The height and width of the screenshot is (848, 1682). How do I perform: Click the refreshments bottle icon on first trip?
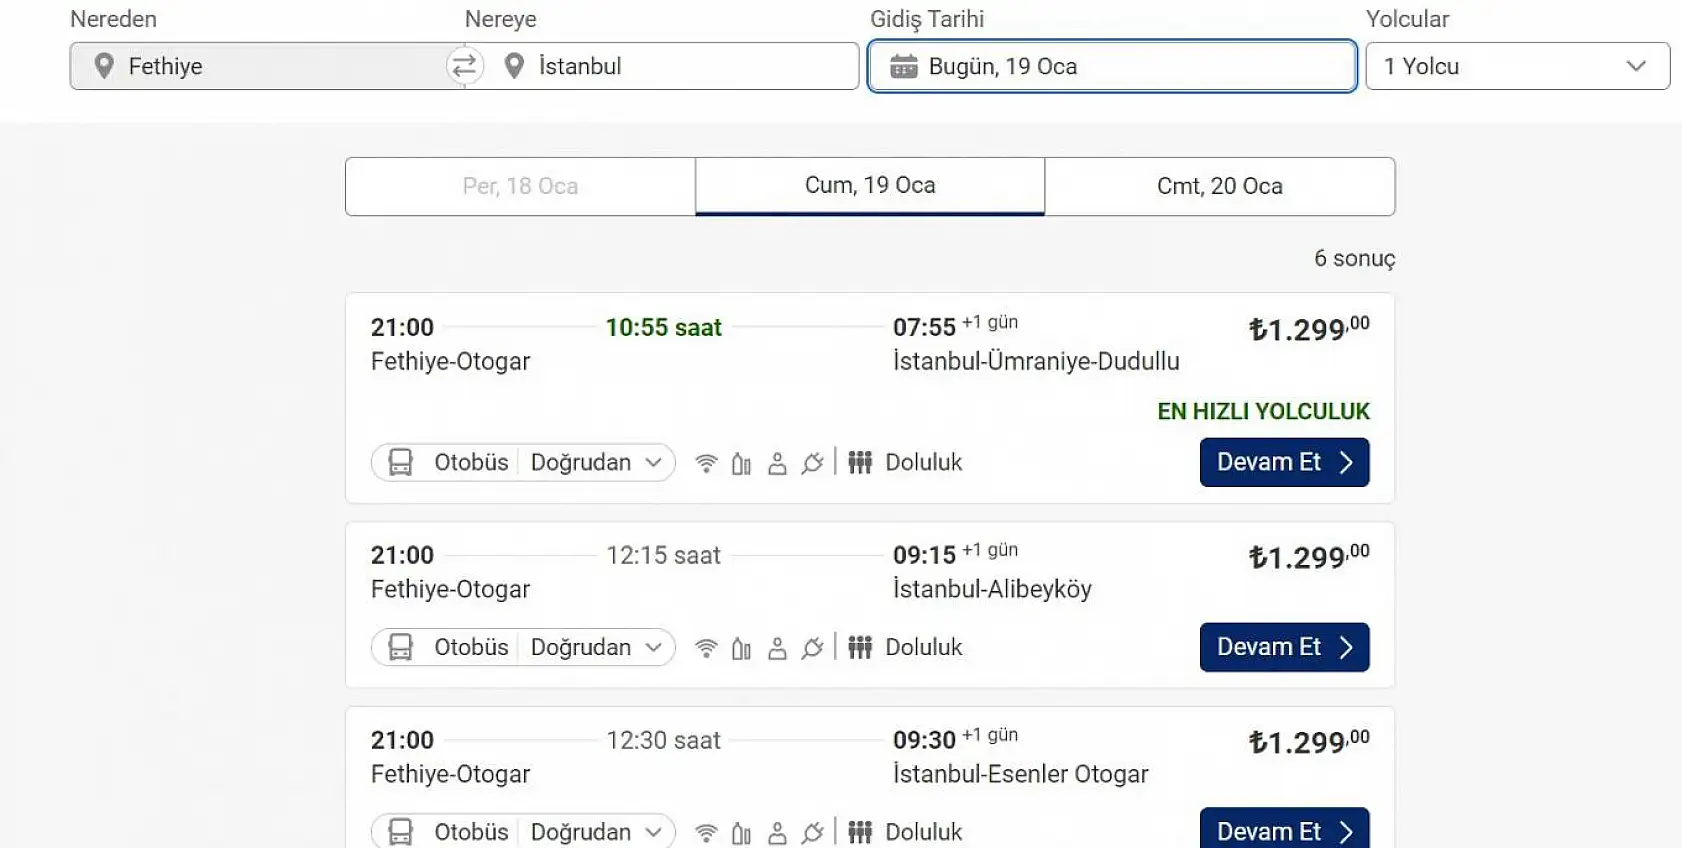(x=741, y=462)
